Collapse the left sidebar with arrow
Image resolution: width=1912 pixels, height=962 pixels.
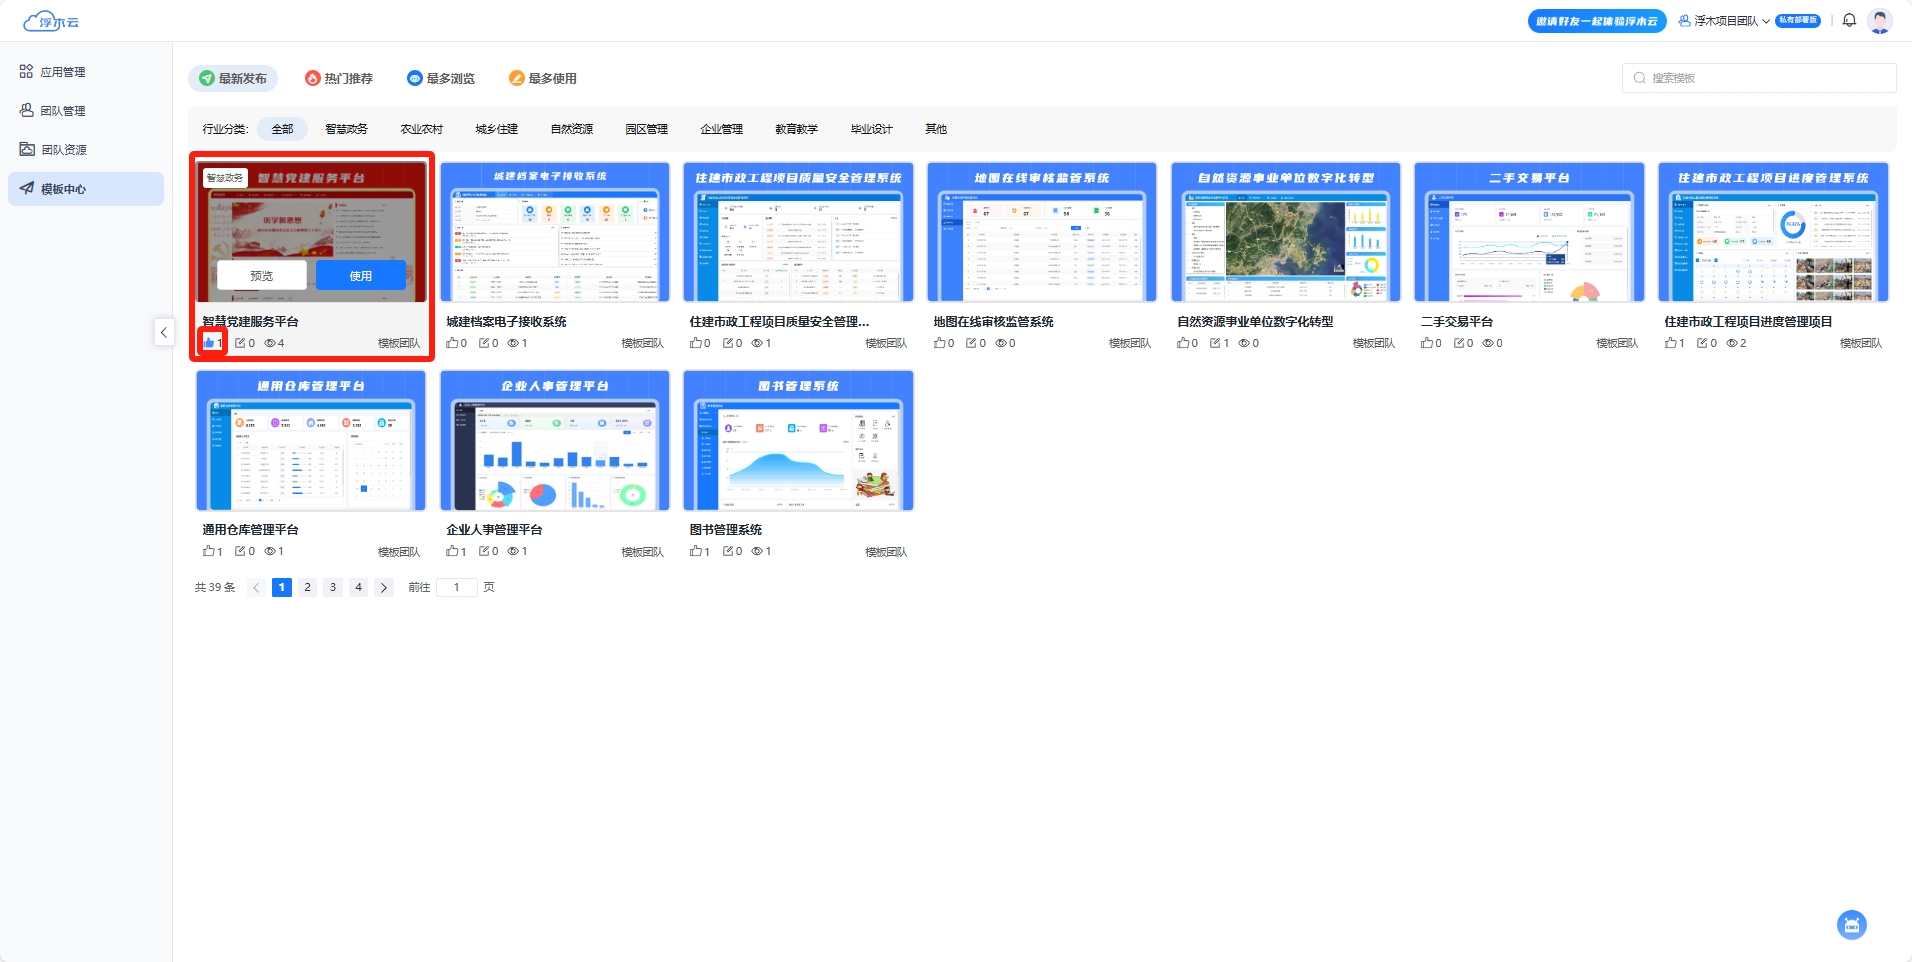[x=164, y=332]
